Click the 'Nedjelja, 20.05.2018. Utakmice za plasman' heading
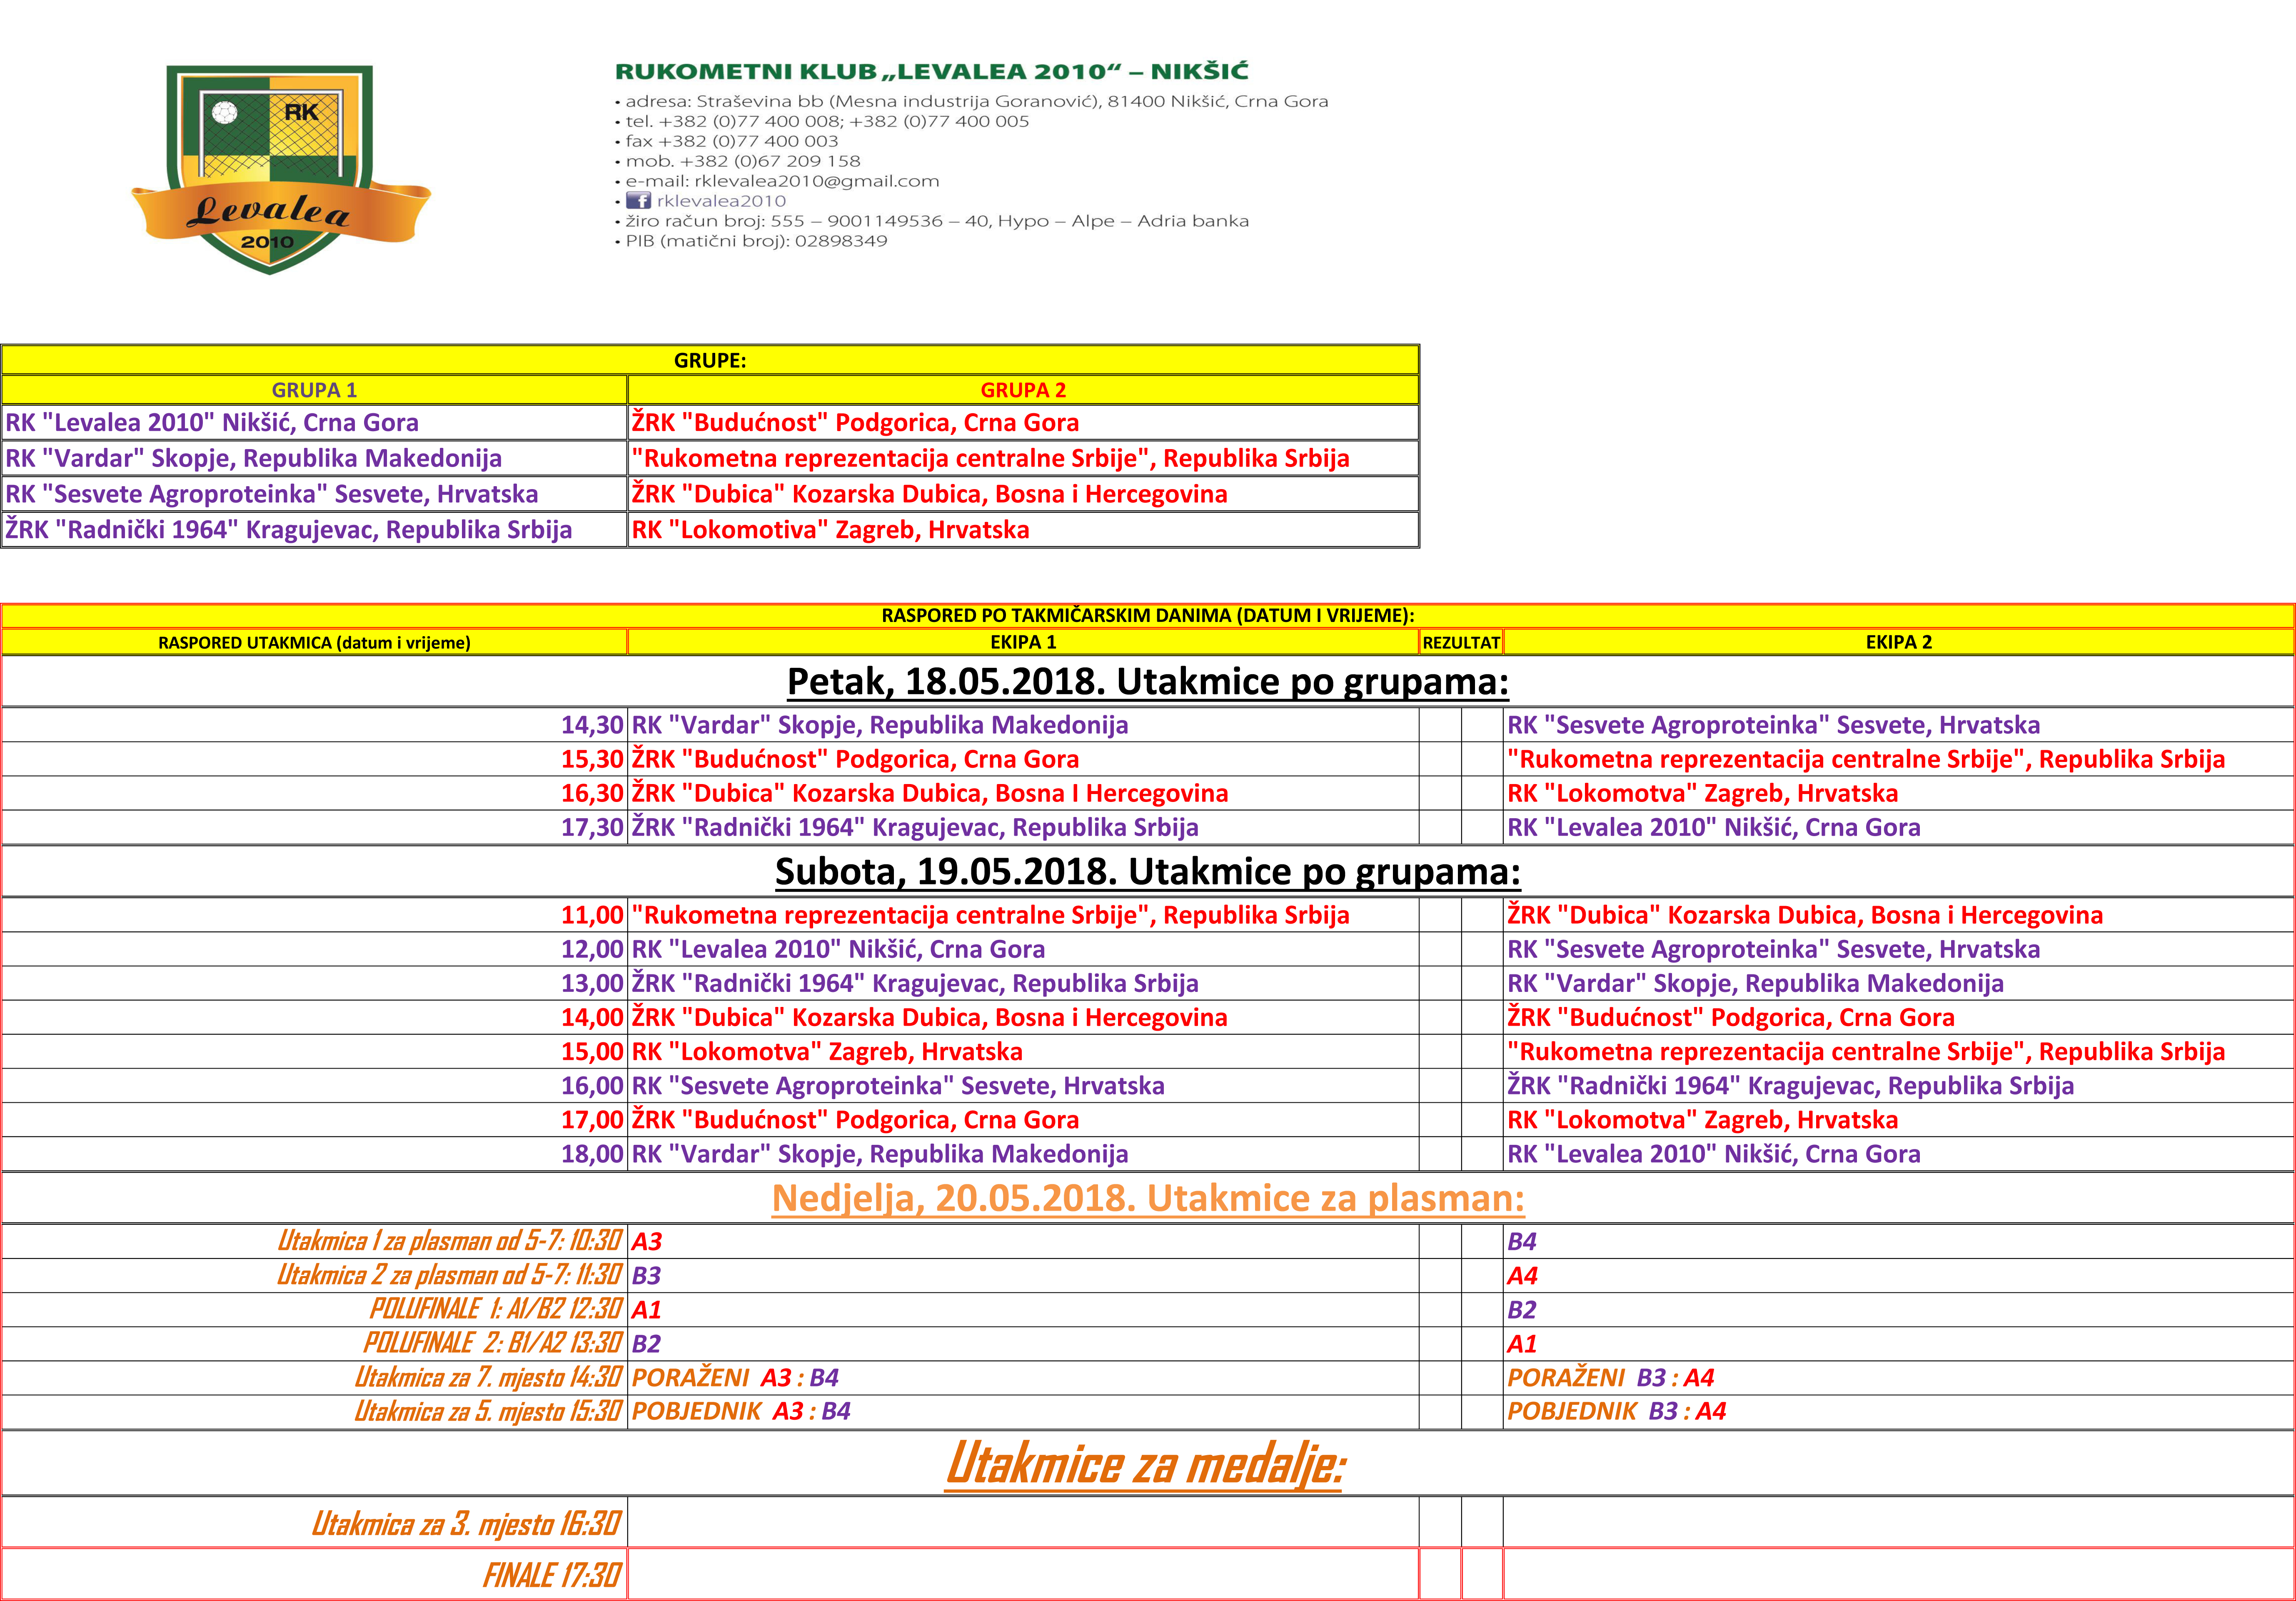This screenshot has height=1601, width=2296. 1148,1198
